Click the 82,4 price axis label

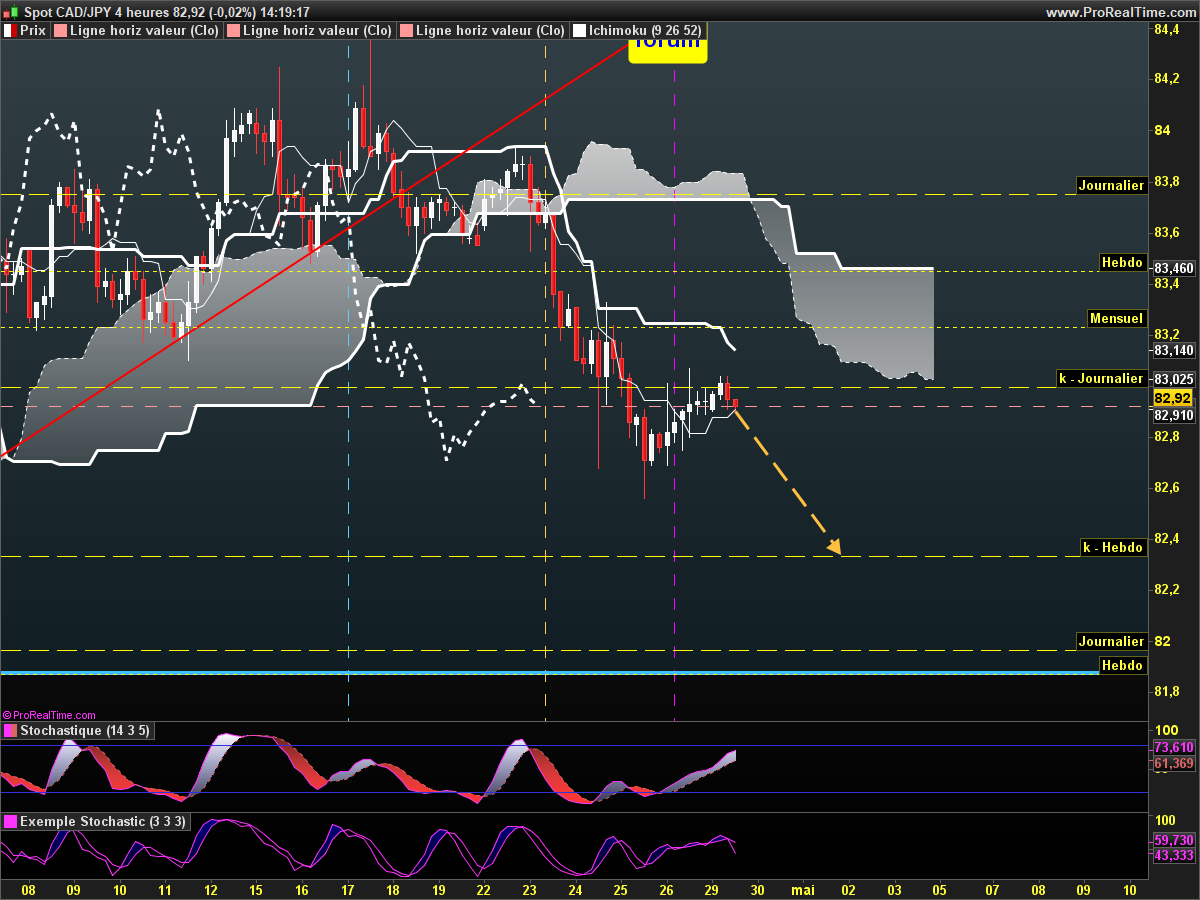(x=1165, y=538)
